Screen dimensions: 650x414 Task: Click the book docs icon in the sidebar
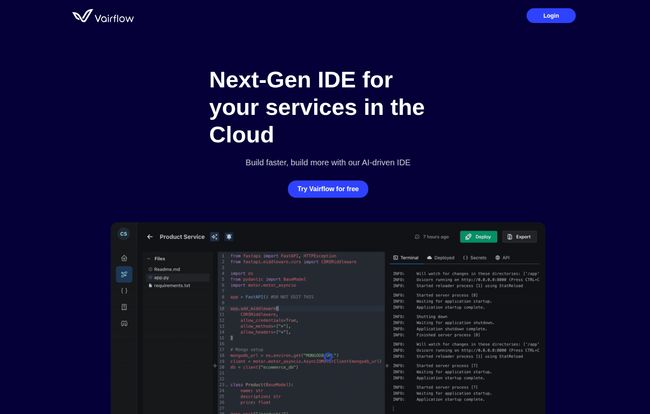coord(124,306)
